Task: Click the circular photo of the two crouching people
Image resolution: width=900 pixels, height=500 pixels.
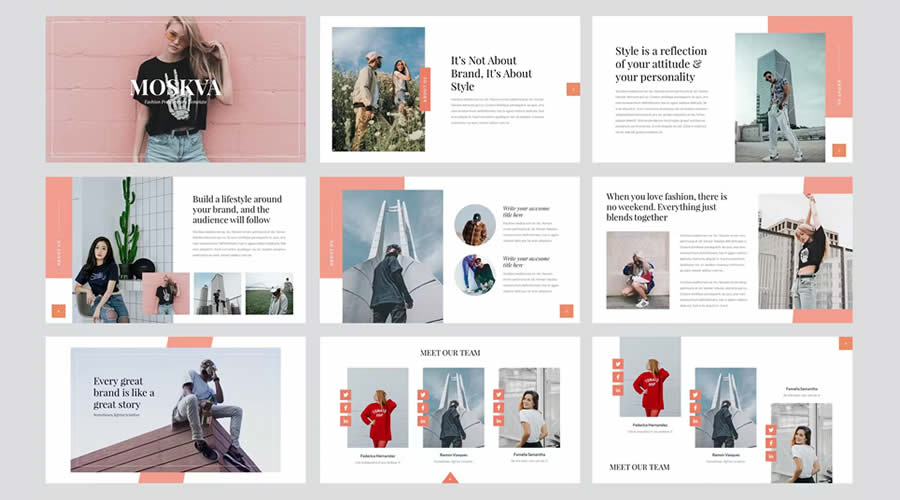Action: point(475,275)
